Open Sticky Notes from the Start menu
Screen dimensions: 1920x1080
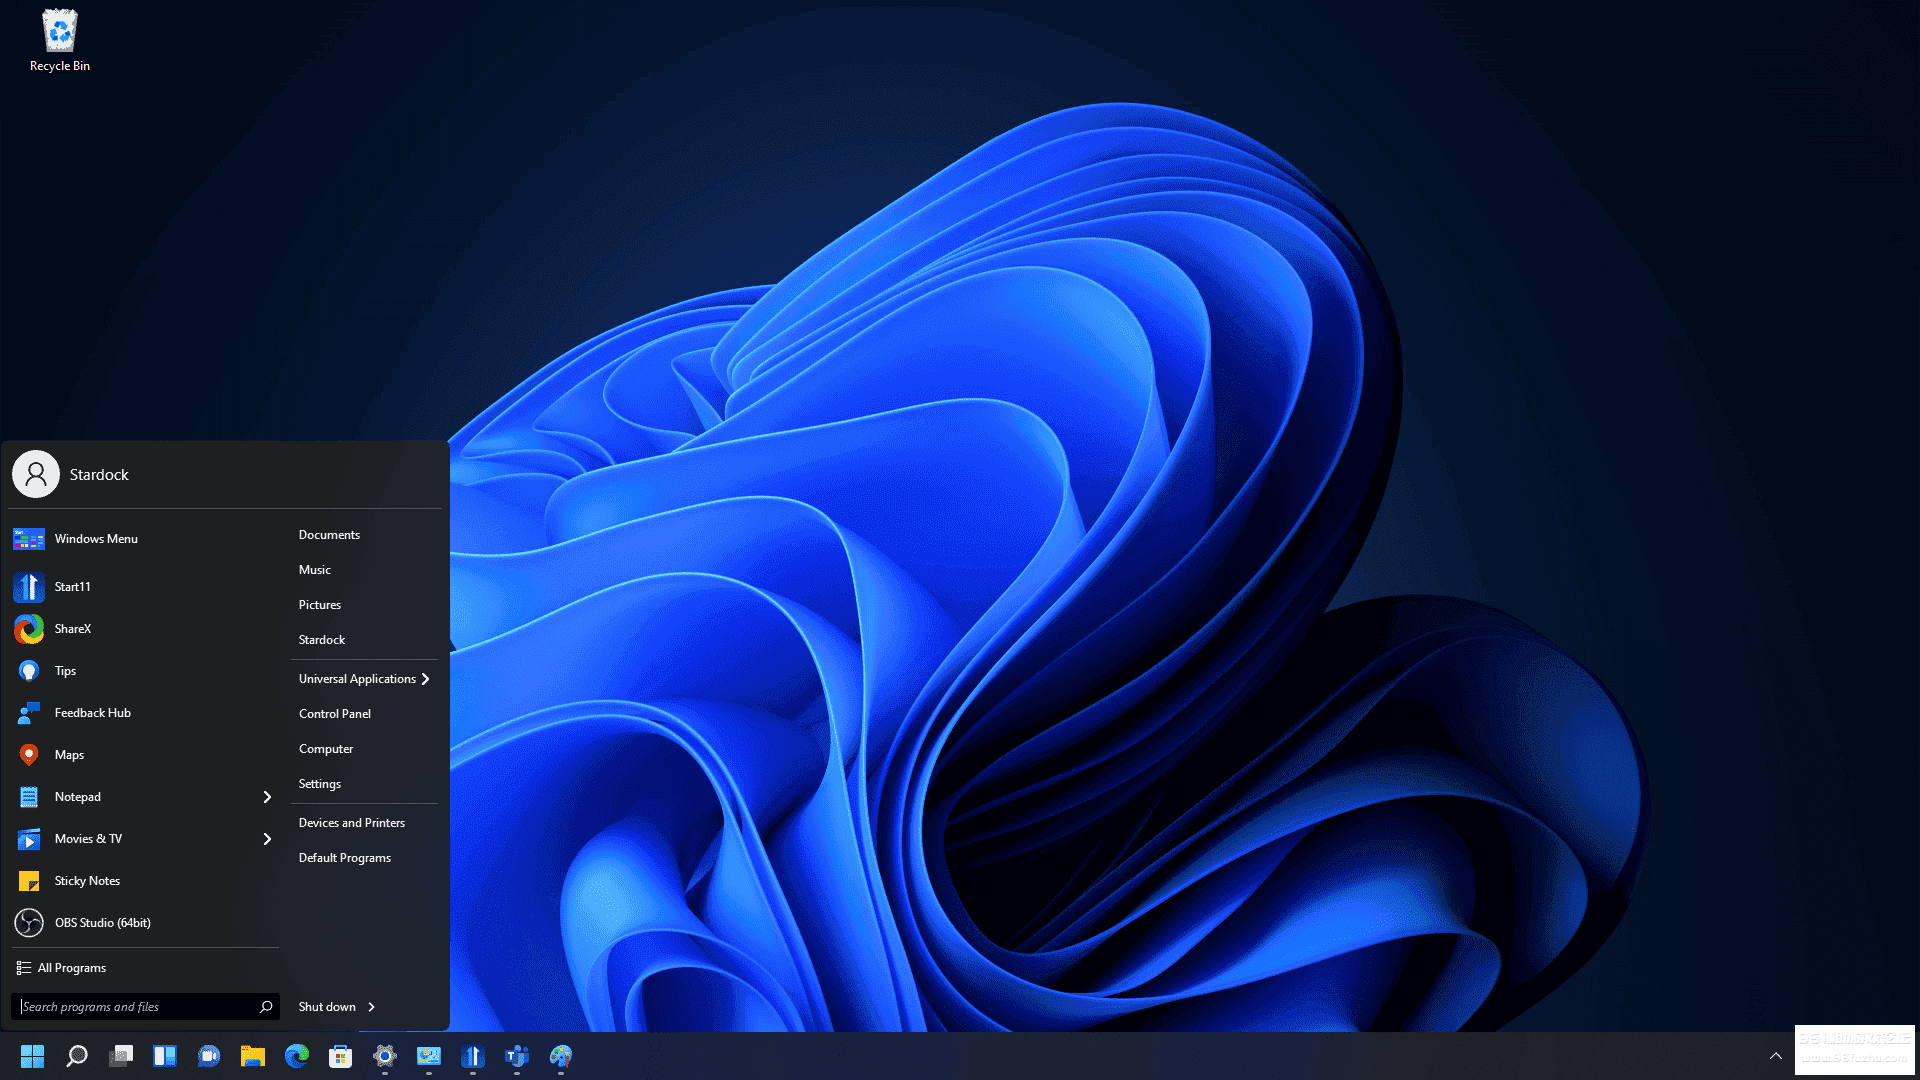(x=87, y=881)
